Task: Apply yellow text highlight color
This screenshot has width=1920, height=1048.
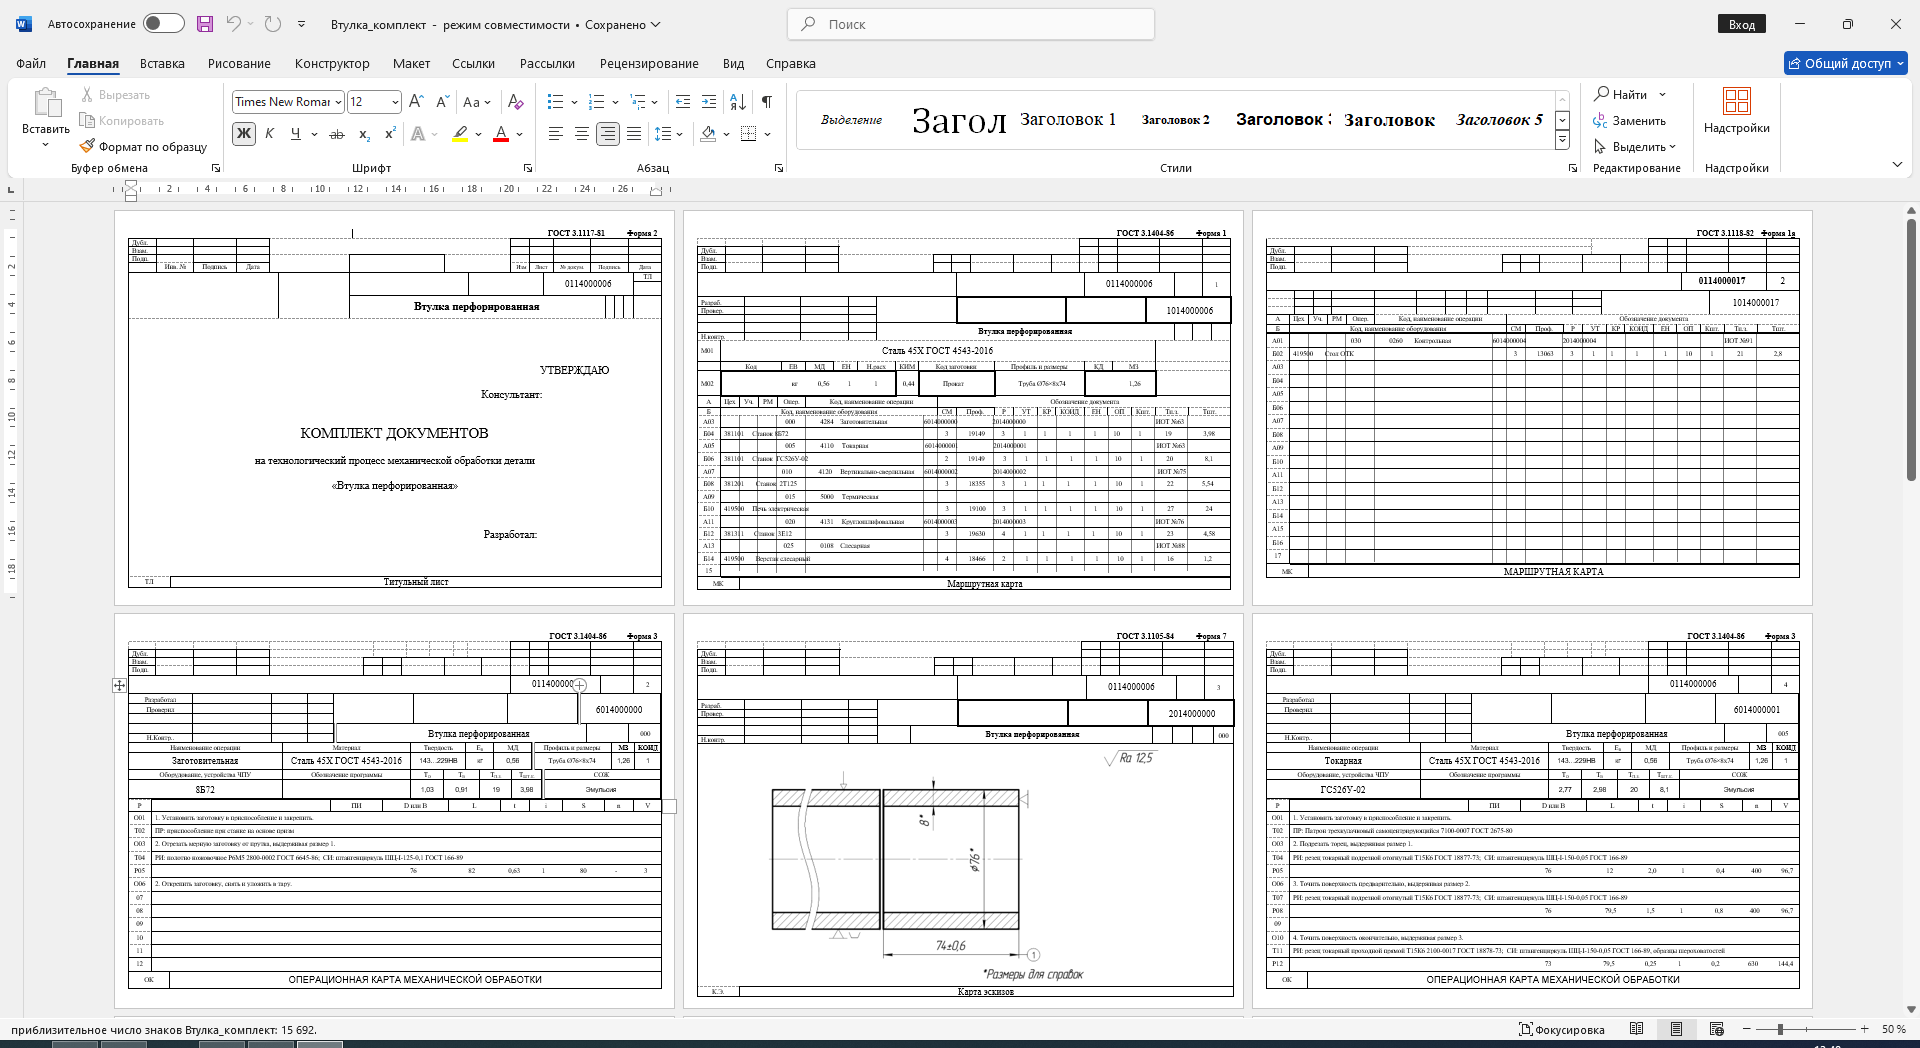Action: click(x=460, y=134)
